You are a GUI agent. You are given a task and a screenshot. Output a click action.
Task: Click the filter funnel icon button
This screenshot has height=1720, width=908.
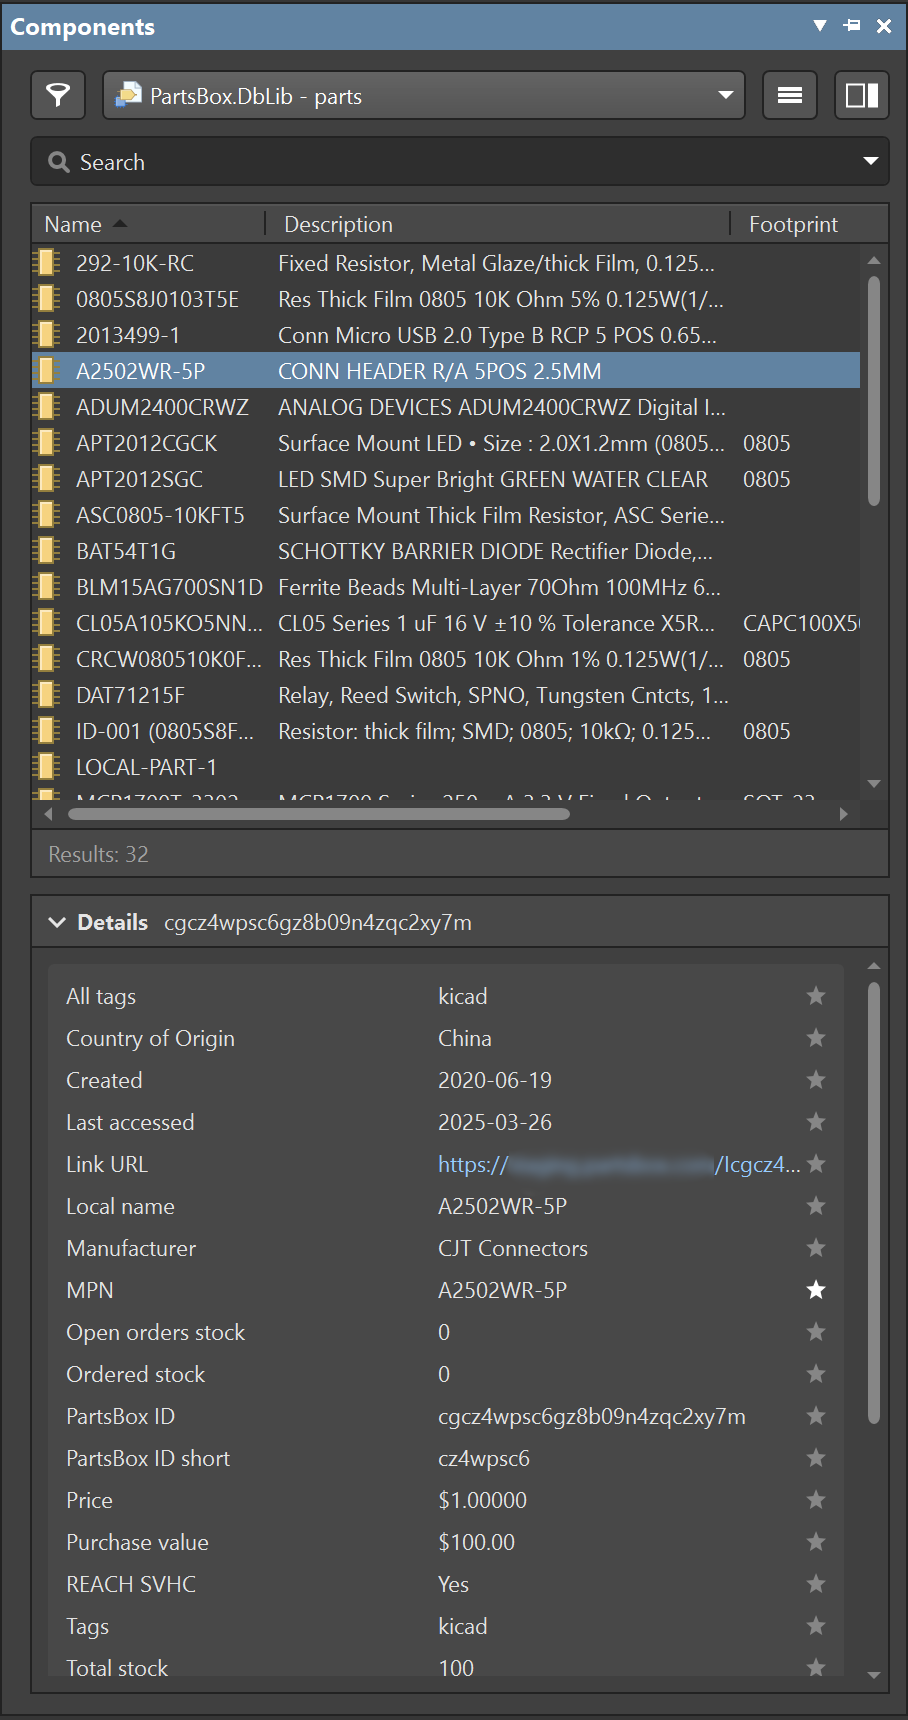[58, 96]
